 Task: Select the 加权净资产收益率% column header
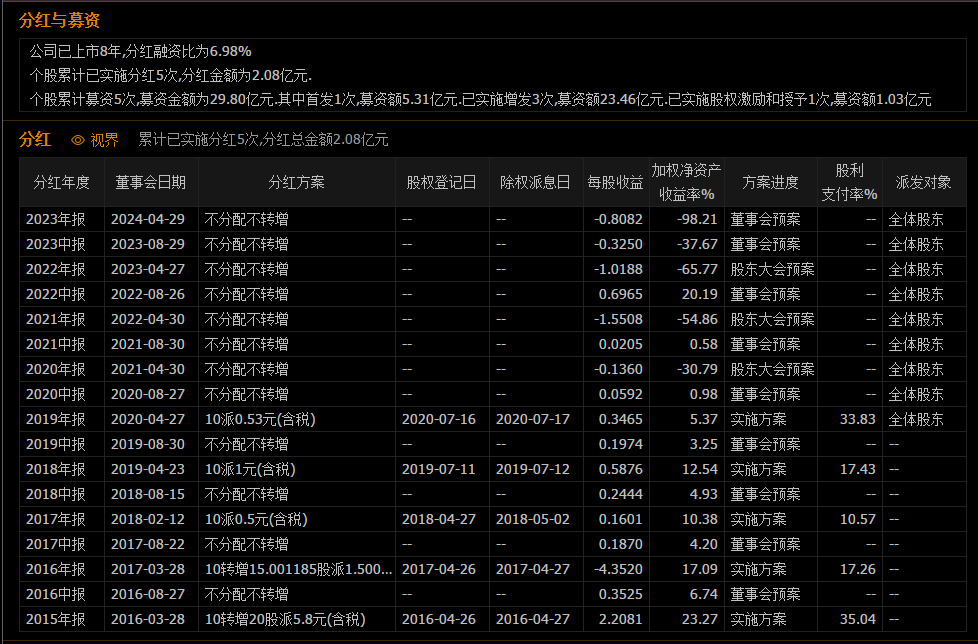[x=686, y=182]
